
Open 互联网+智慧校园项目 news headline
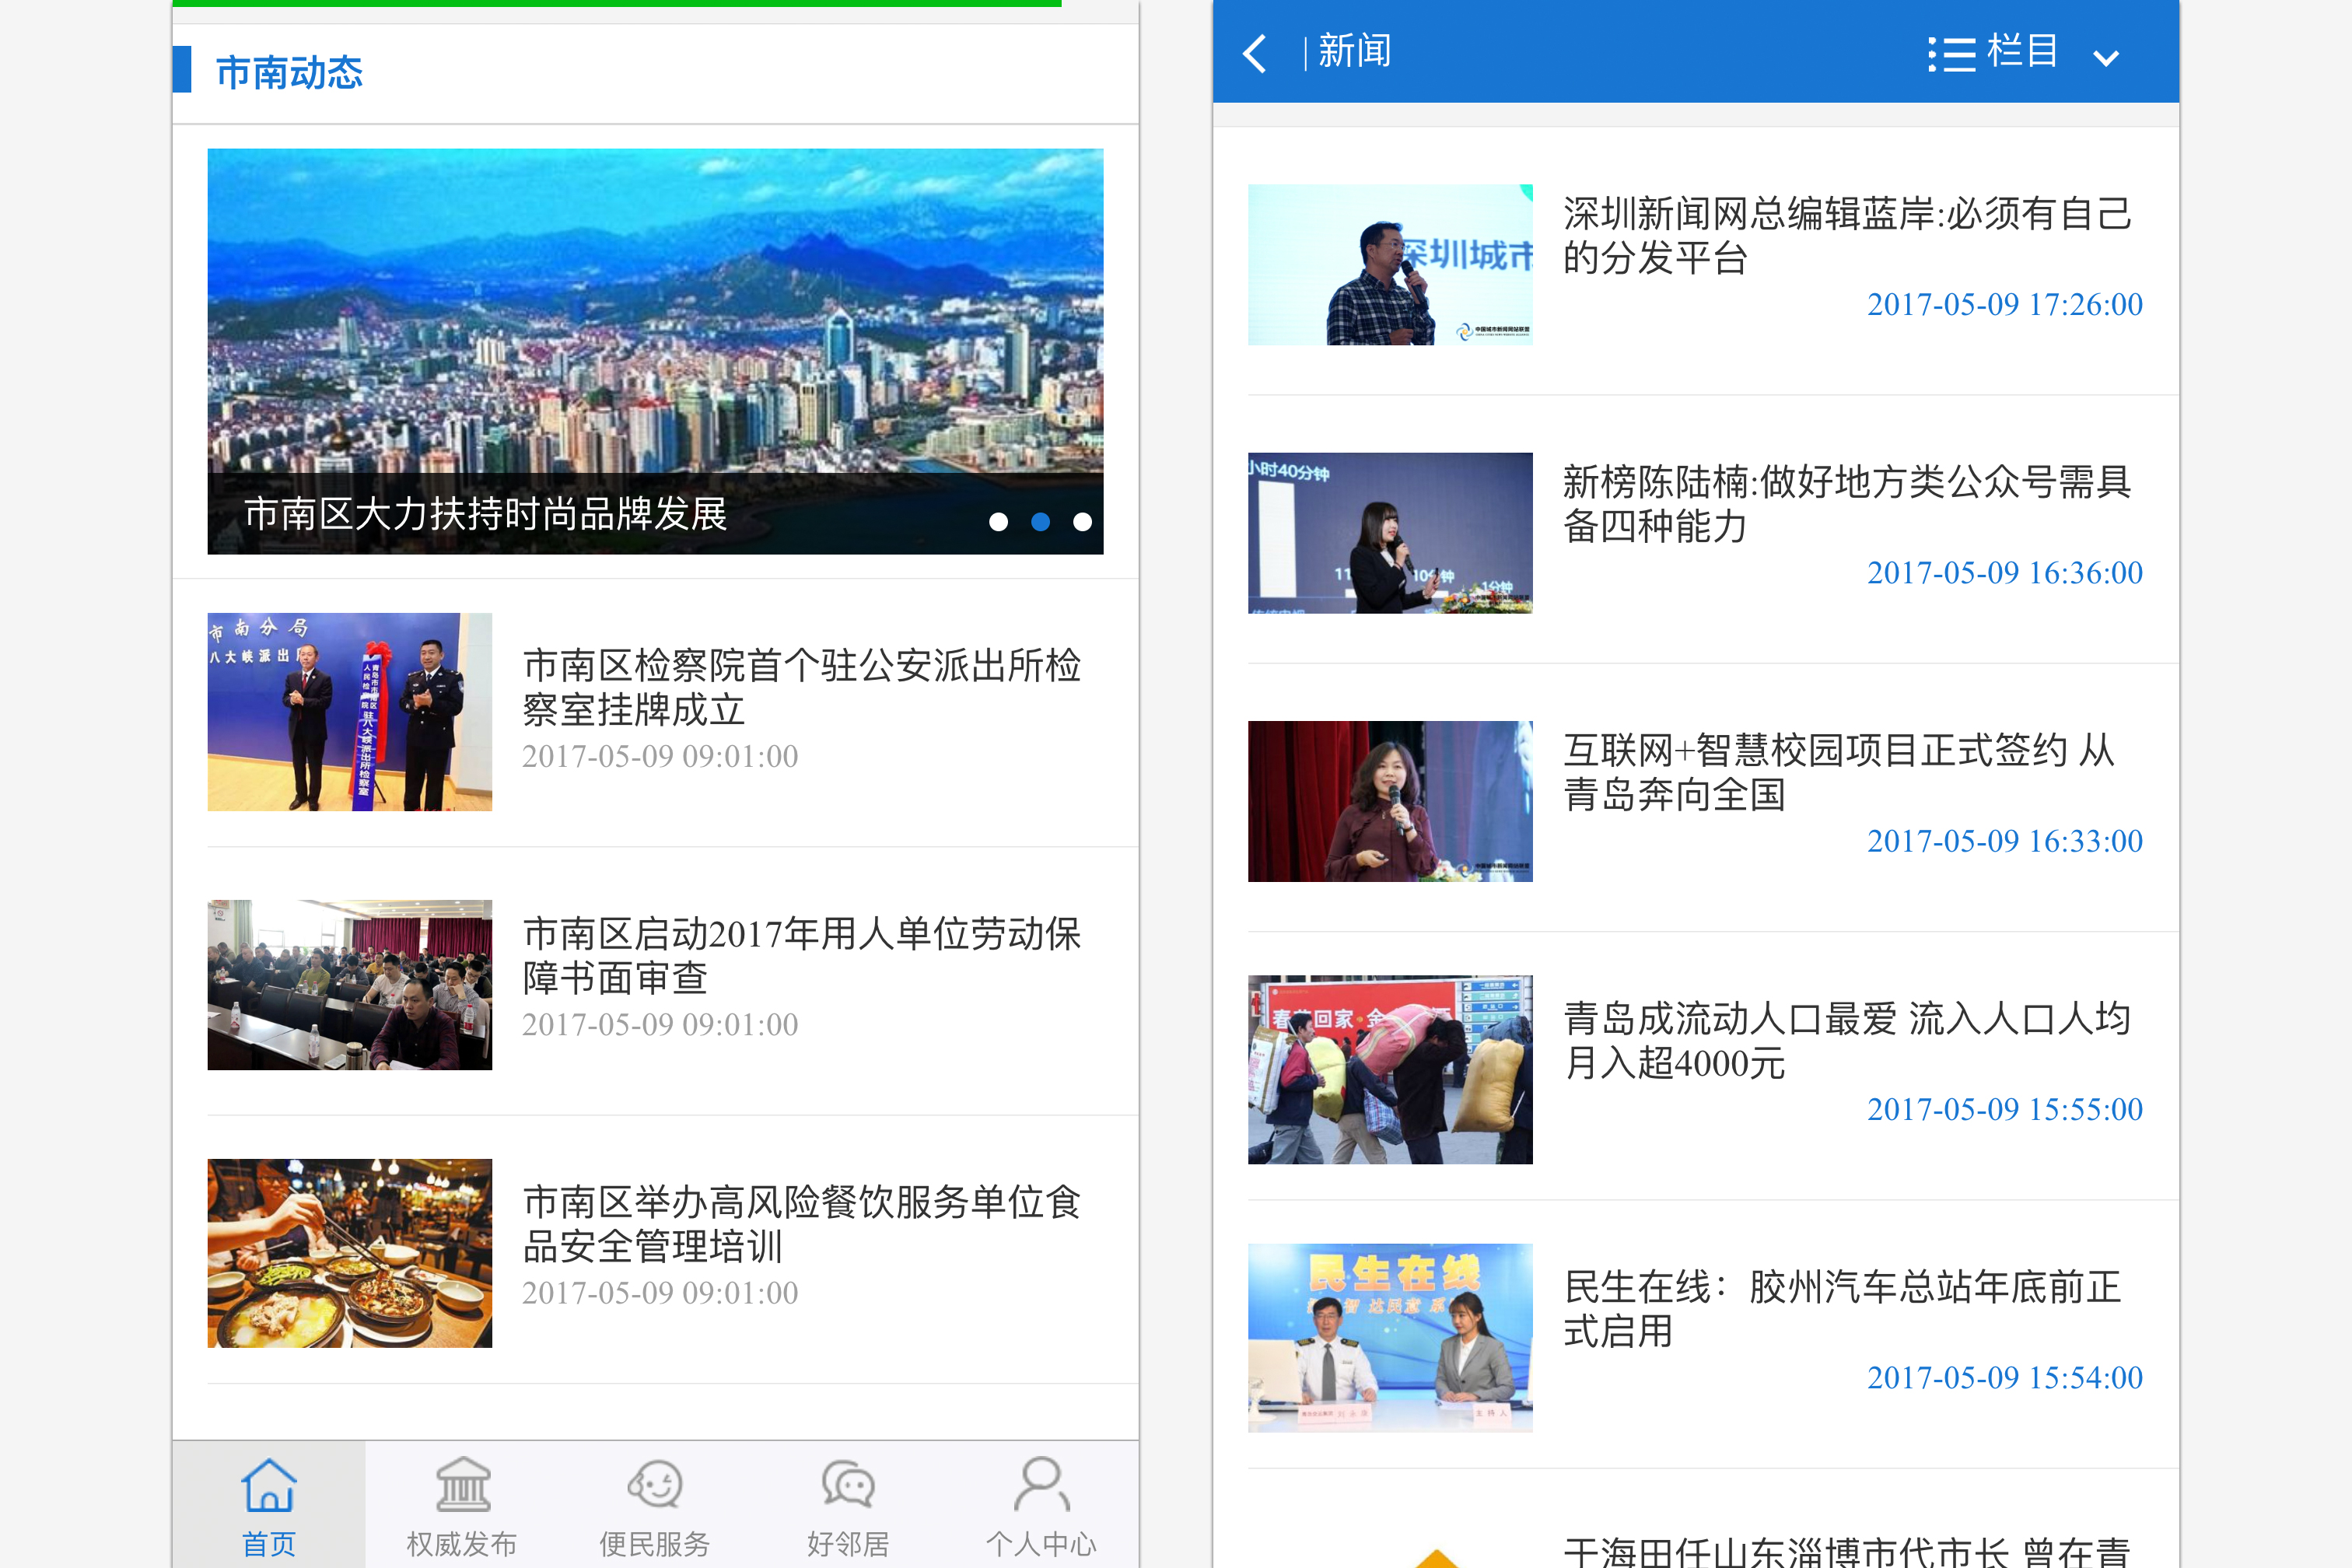(1838, 772)
